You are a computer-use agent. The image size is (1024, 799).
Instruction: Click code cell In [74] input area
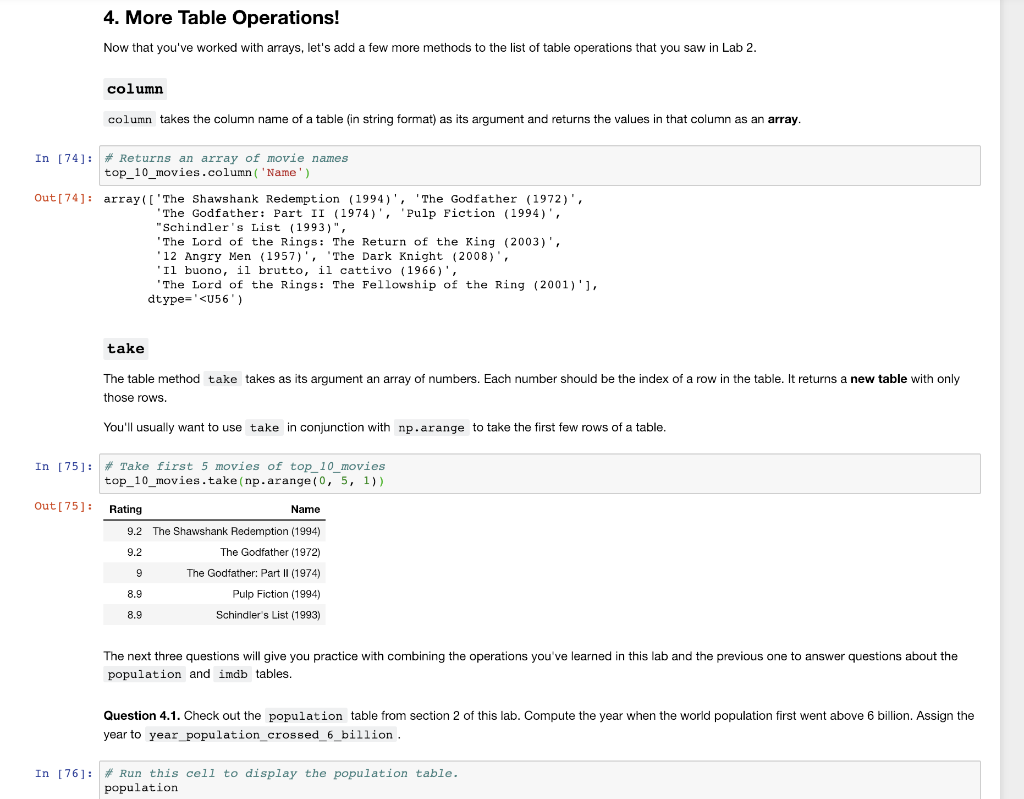[539, 165]
